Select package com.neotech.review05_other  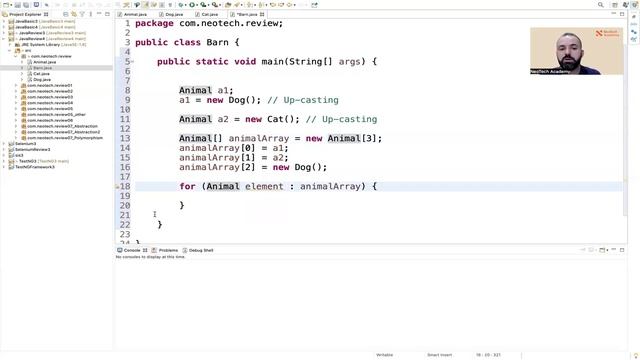53,115
